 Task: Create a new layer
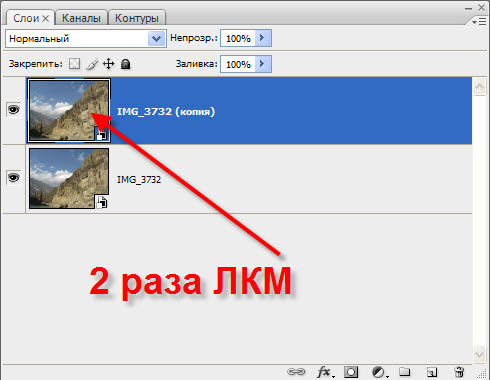click(x=432, y=371)
